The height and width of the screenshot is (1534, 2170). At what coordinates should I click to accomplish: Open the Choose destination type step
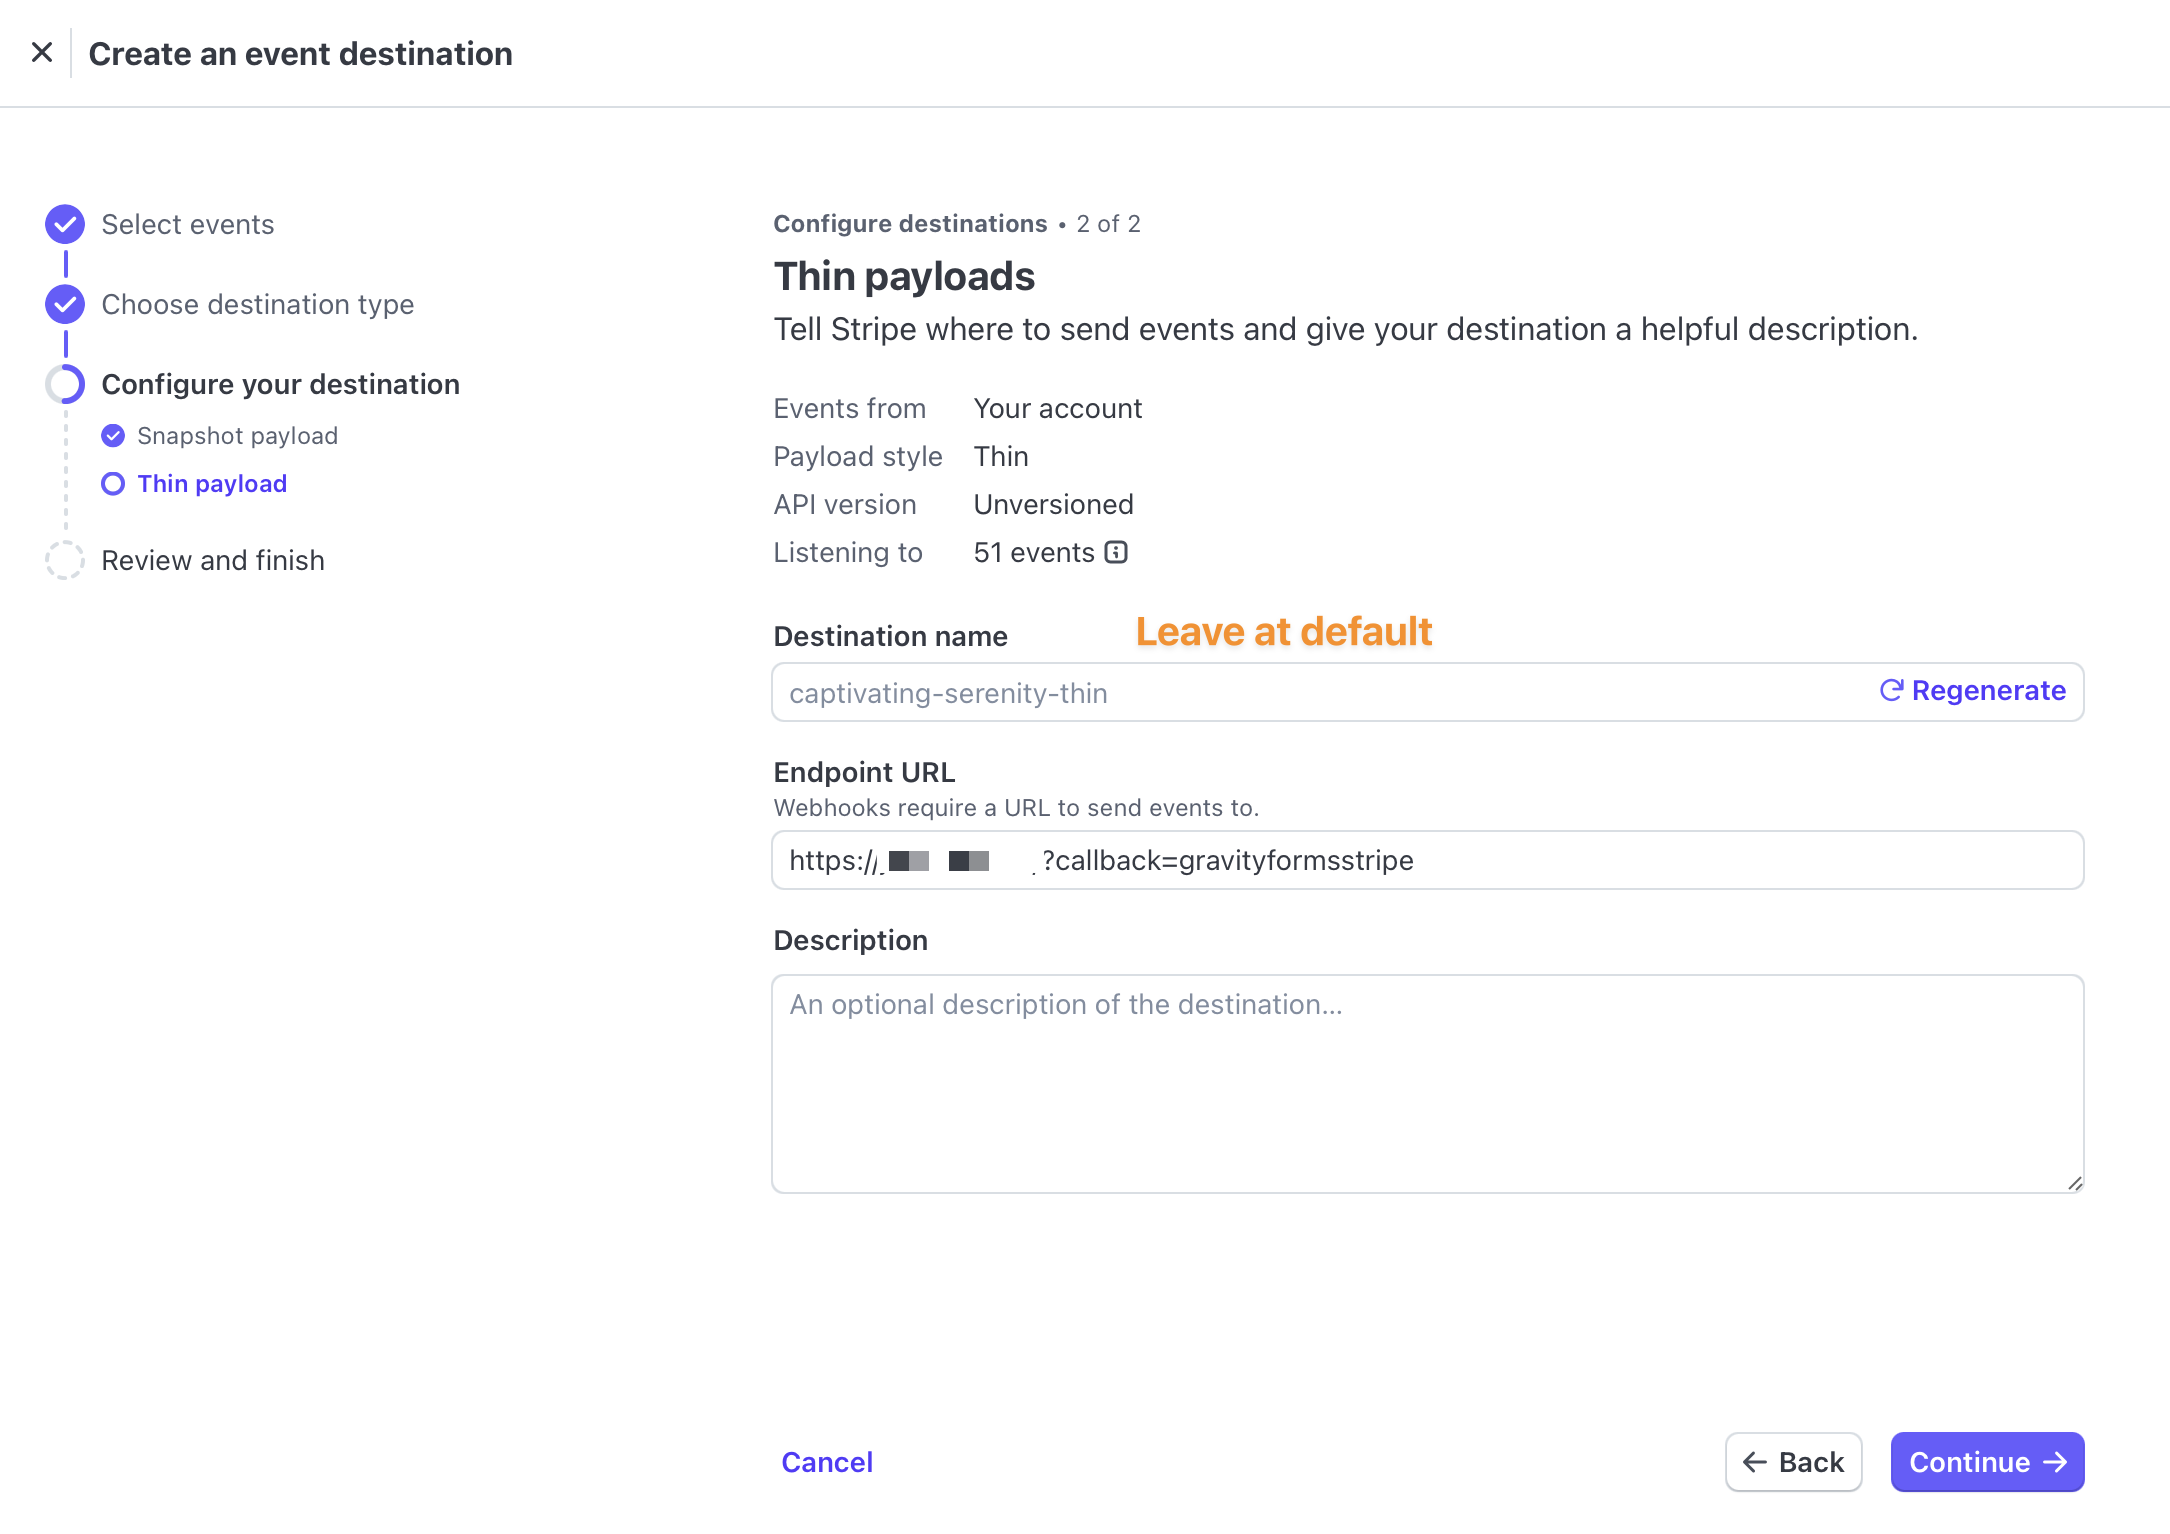click(258, 304)
